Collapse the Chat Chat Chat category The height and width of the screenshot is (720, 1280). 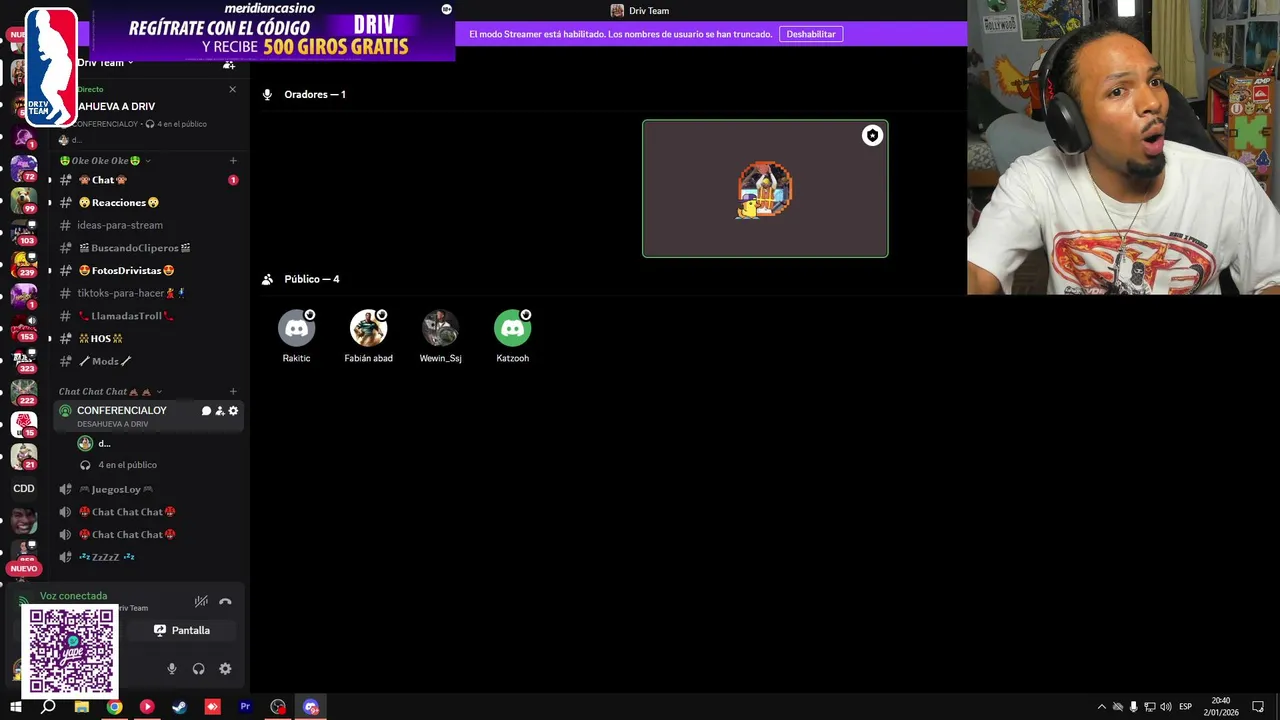tap(110, 392)
